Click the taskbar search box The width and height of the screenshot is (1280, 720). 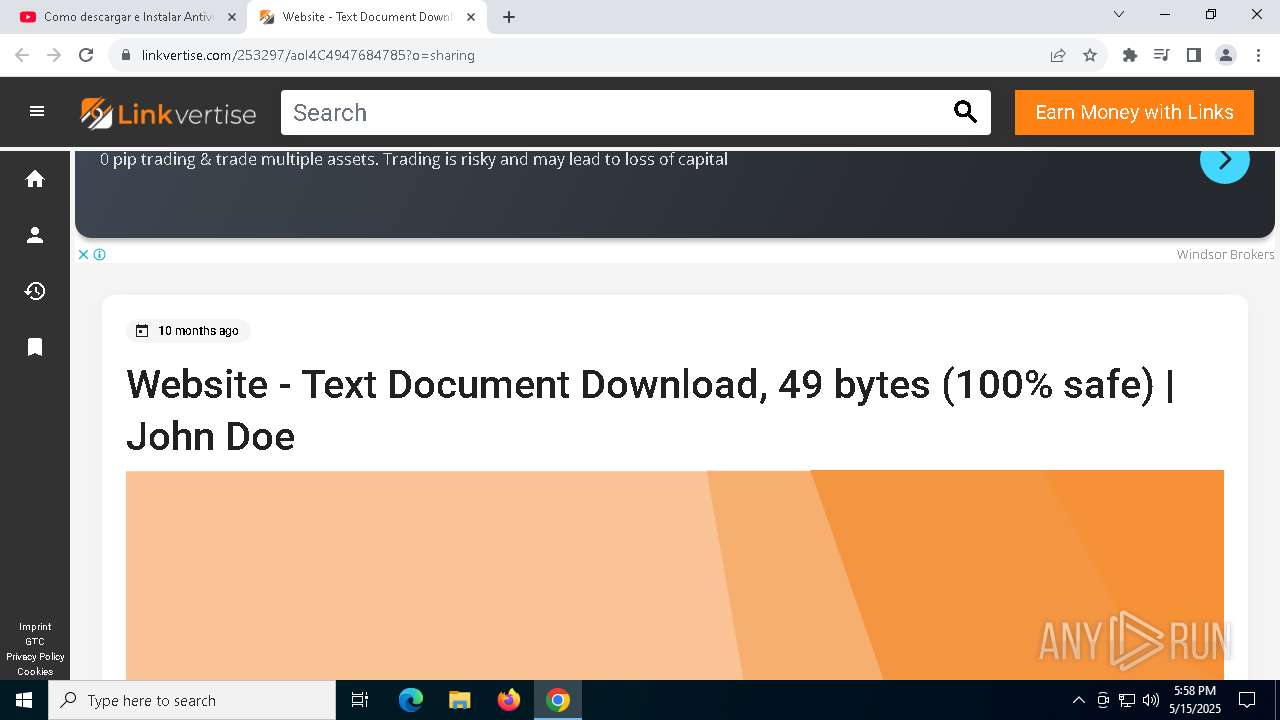pyautogui.click(x=192, y=700)
